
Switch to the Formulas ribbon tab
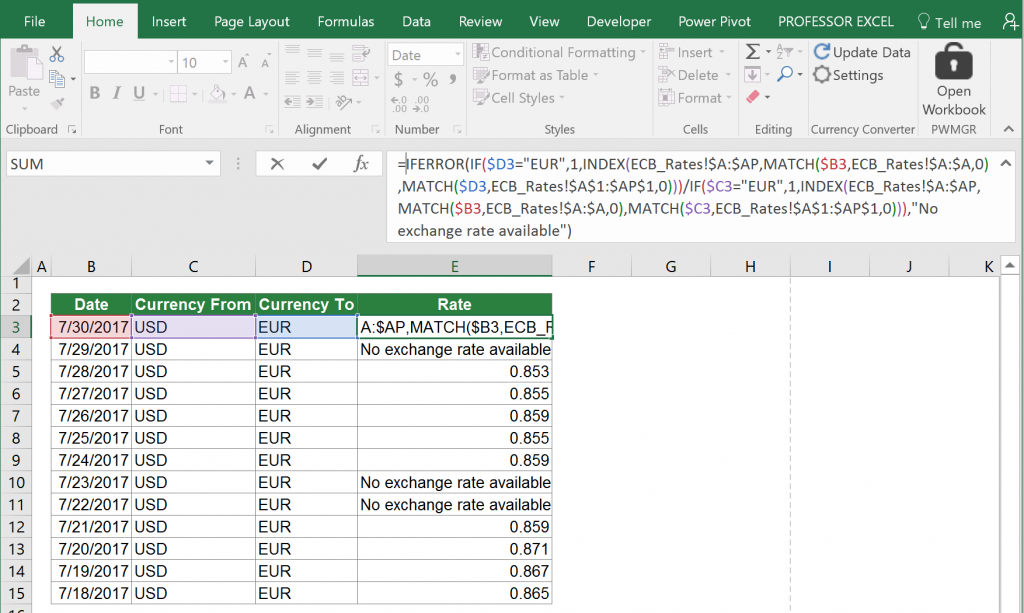click(x=345, y=21)
